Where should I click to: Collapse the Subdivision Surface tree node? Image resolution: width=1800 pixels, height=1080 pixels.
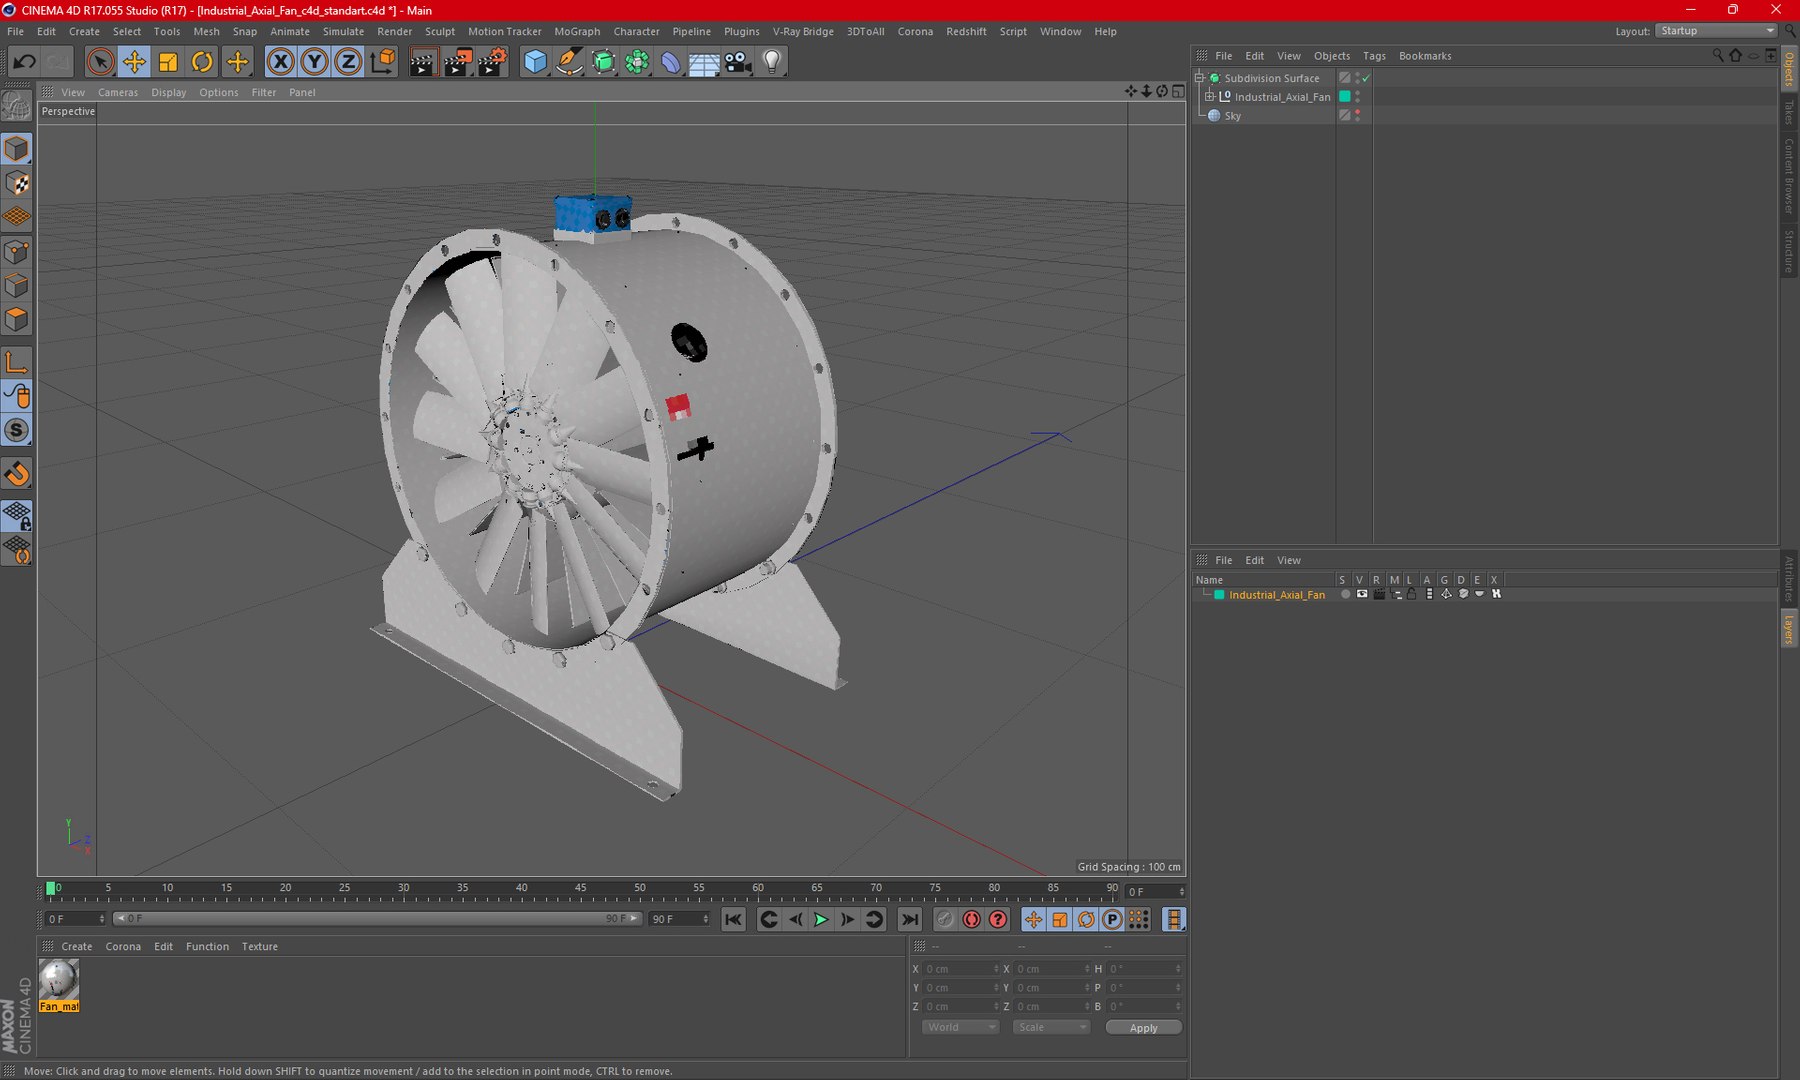[1199, 78]
